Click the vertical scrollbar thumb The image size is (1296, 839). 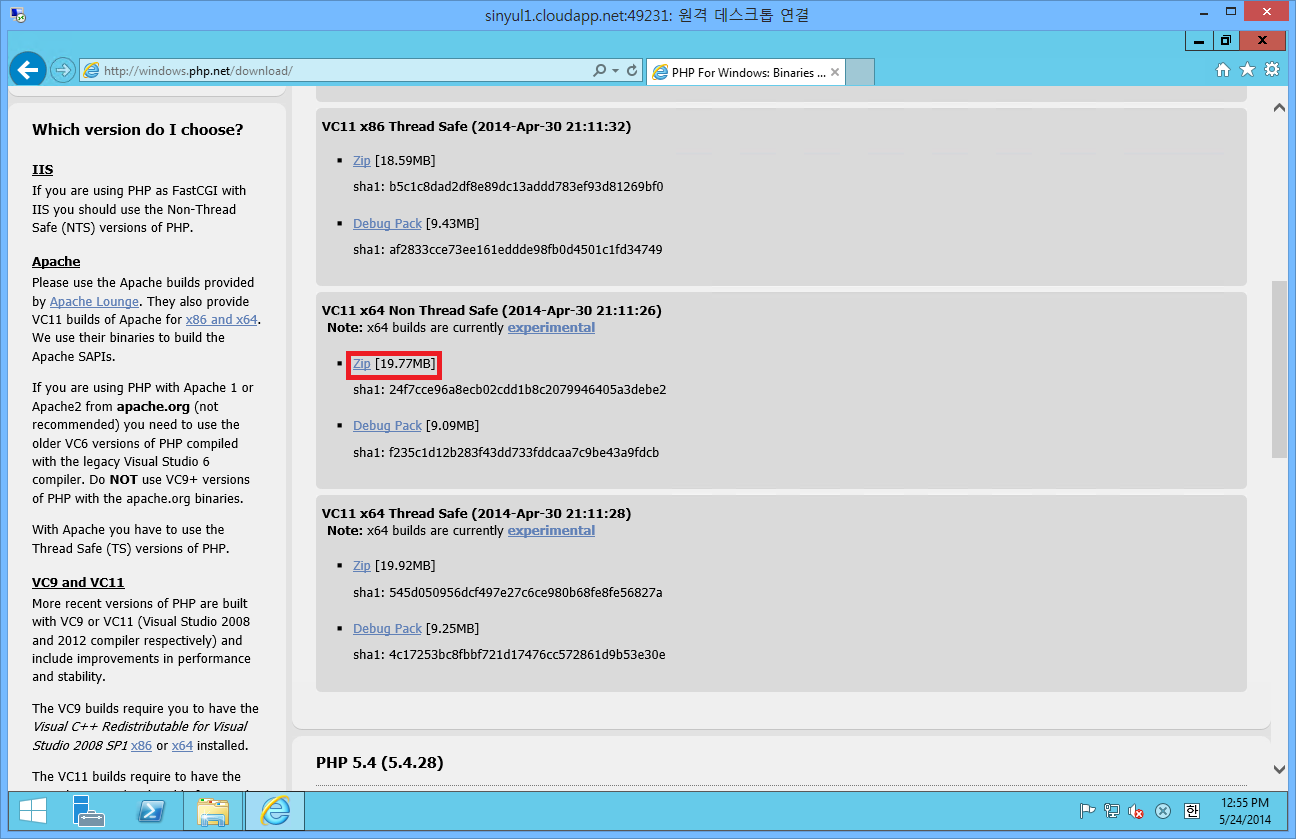[x=1279, y=370]
